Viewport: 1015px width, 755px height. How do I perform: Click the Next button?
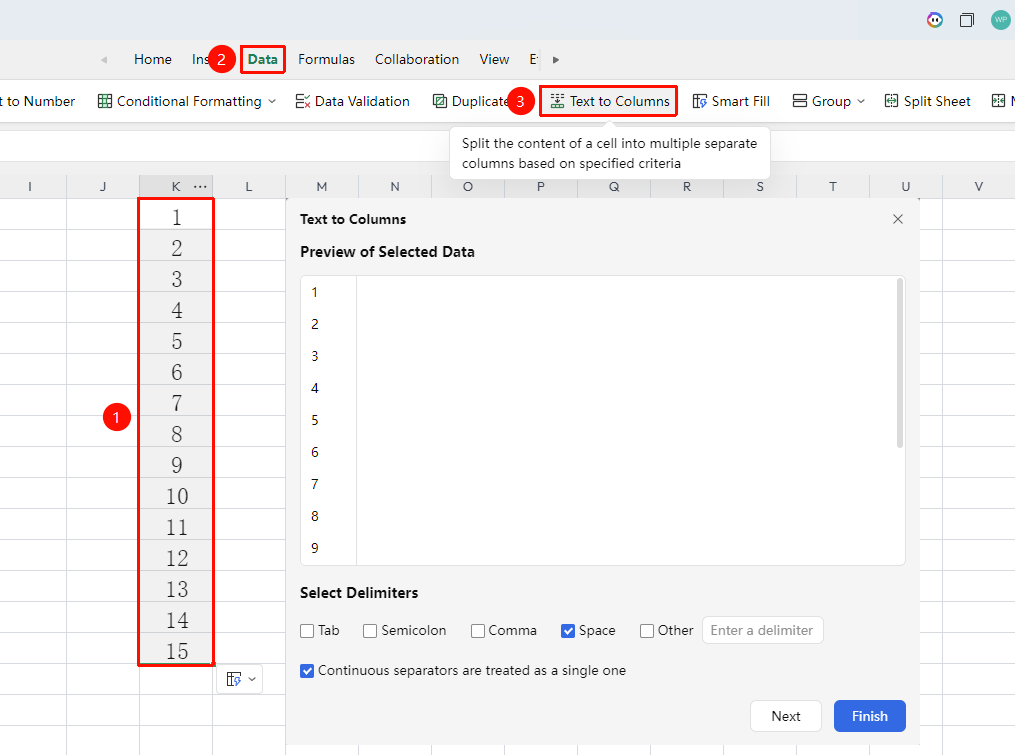(x=786, y=716)
